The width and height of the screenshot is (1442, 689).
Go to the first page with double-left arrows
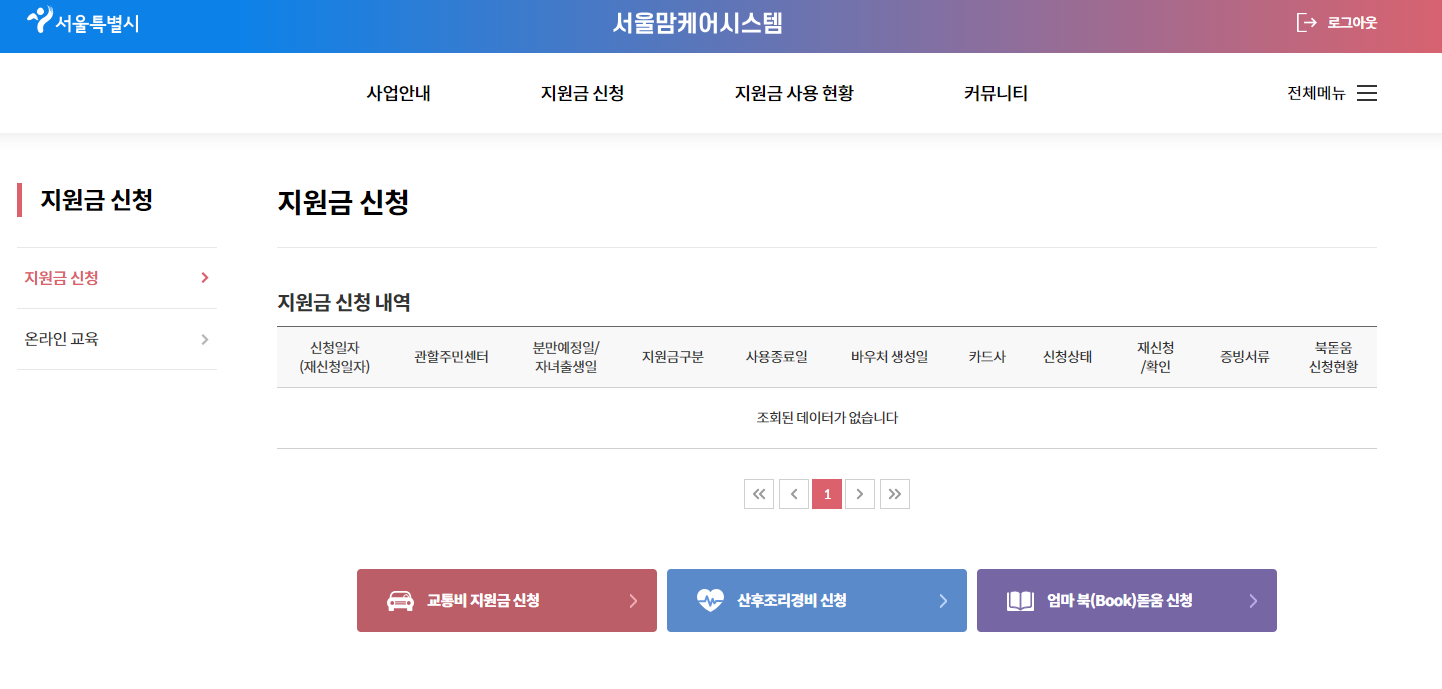click(759, 494)
